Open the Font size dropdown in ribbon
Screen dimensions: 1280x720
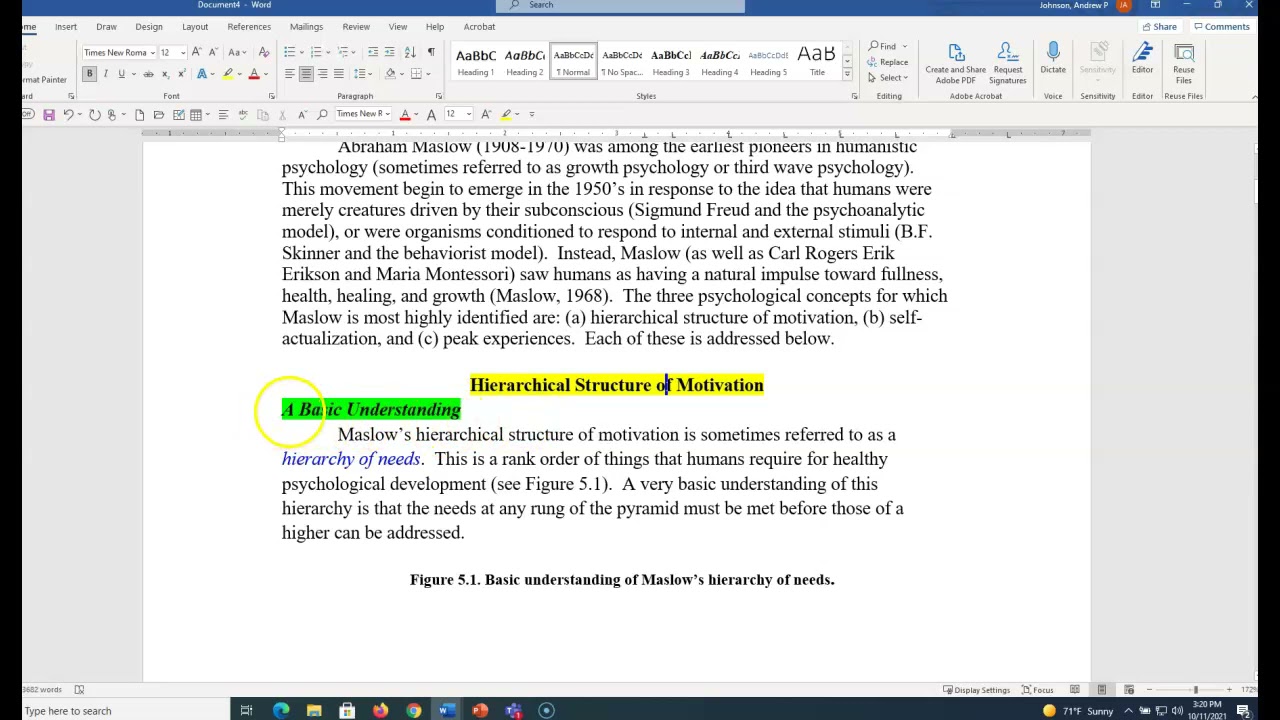pos(182,52)
